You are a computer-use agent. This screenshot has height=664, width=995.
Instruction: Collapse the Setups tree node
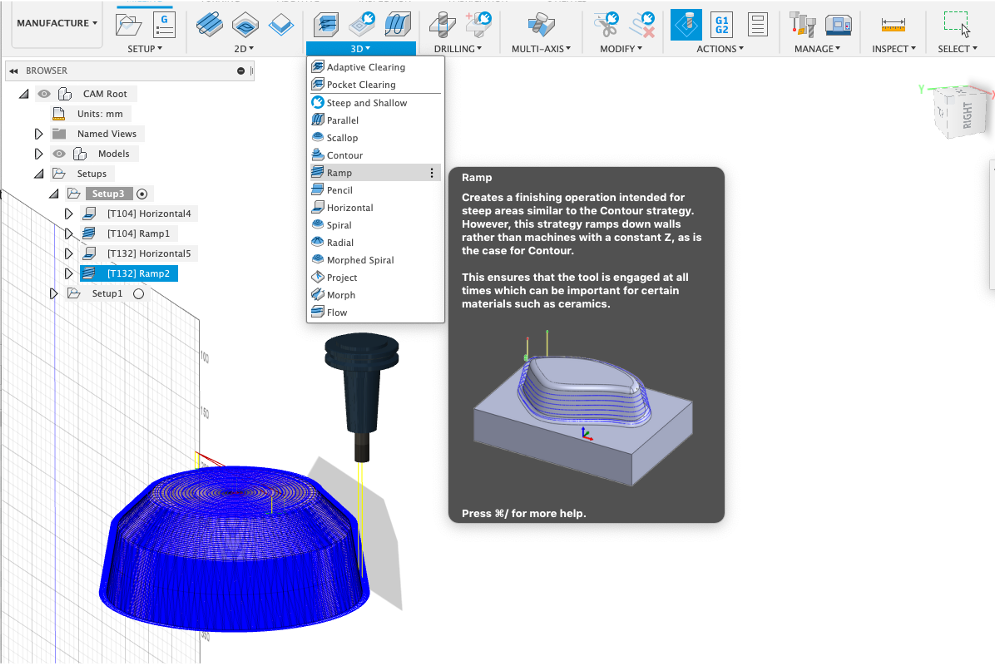click(39, 173)
